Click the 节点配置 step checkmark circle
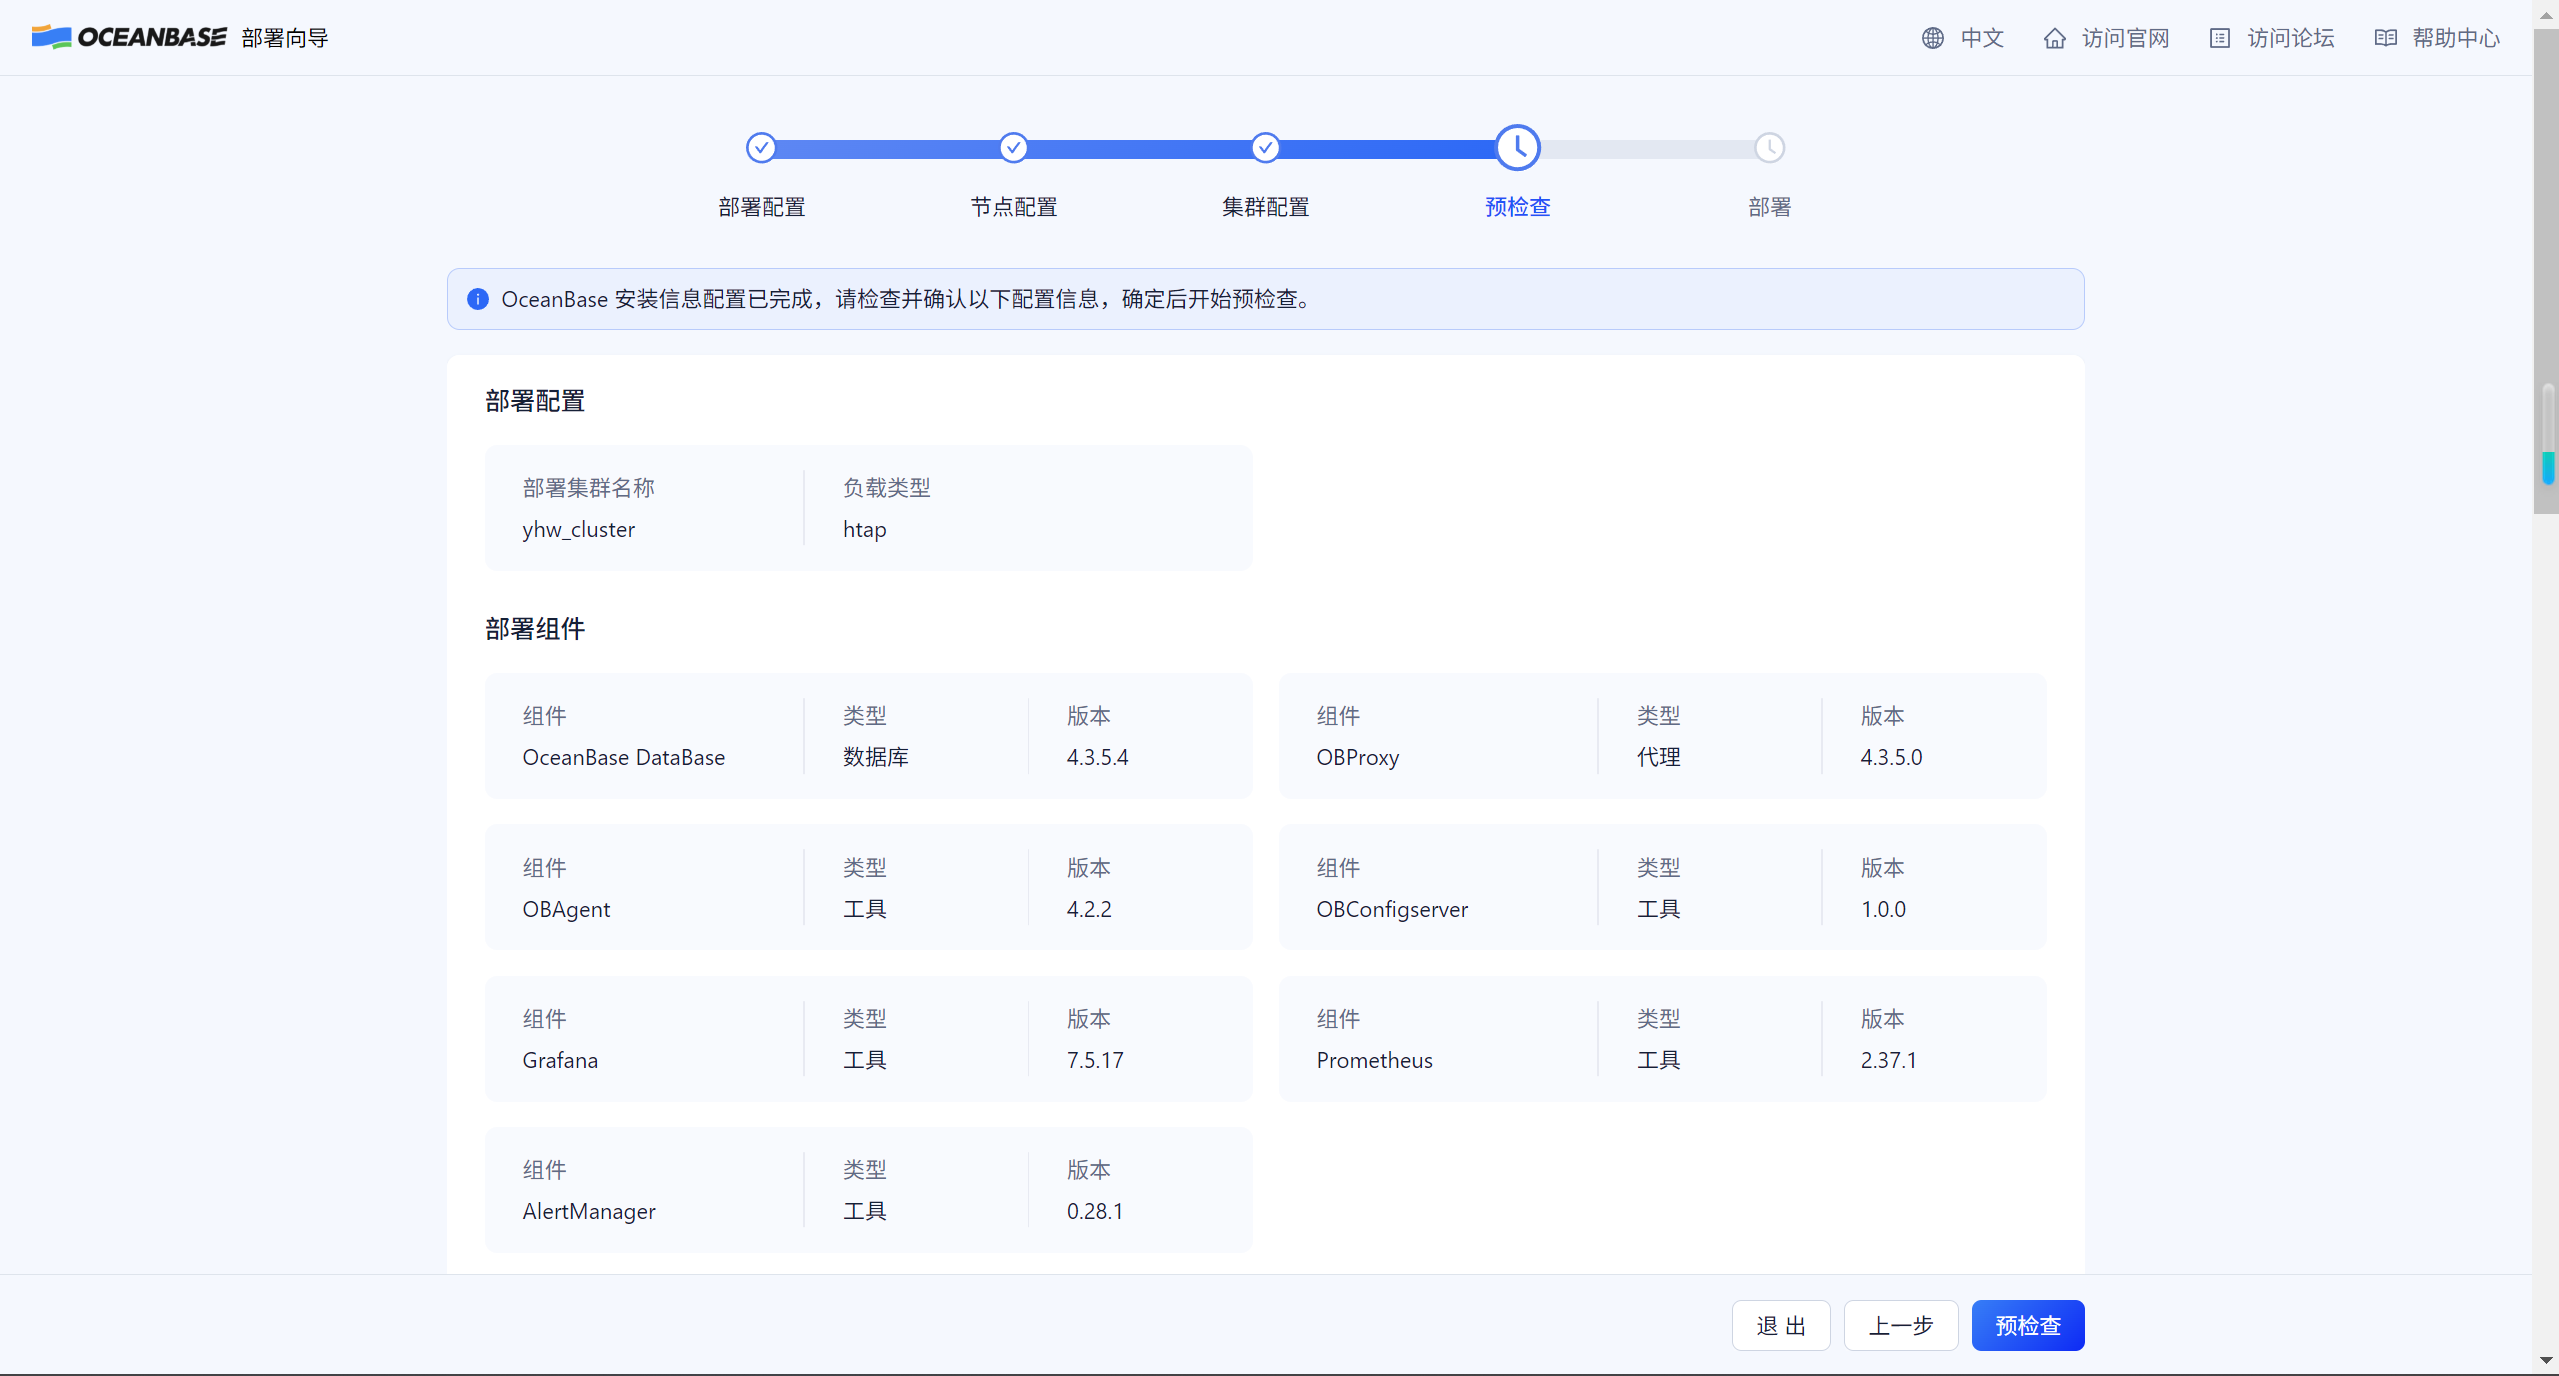The height and width of the screenshot is (1376, 2559). click(1013, 148)
